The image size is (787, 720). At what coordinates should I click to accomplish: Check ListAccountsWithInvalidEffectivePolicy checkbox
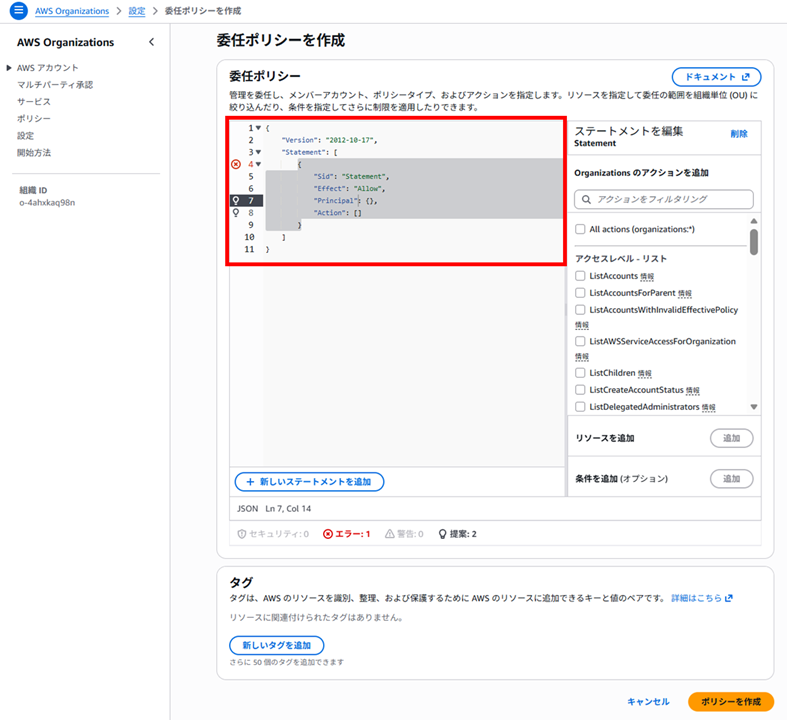(580, 310)
